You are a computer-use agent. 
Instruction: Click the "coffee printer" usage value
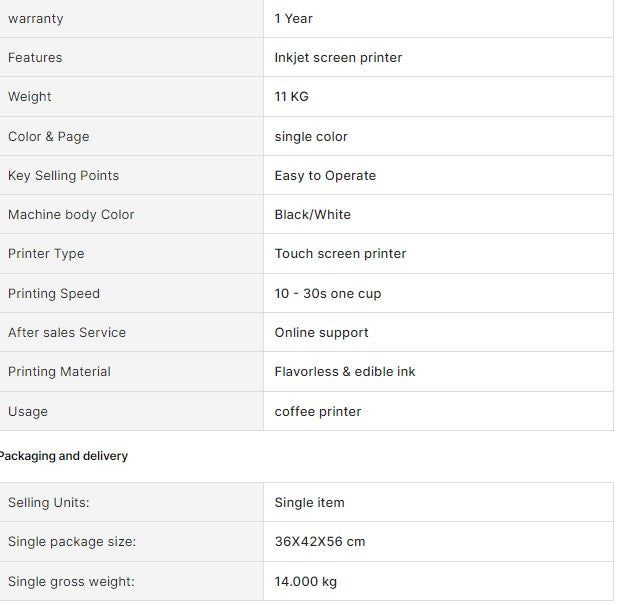click(x=318, y=411)
